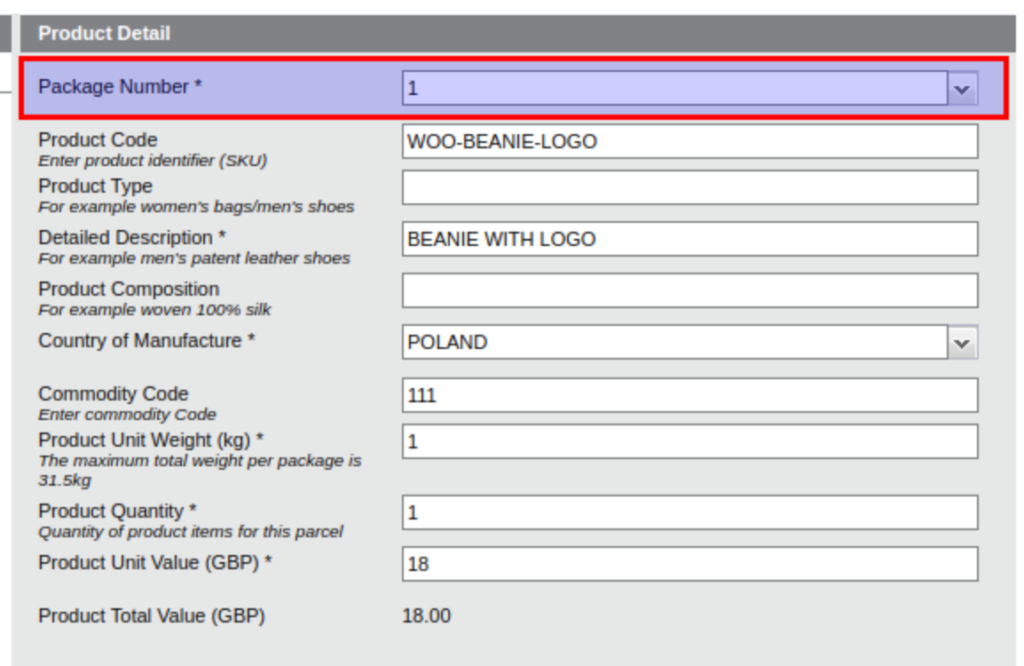Screen dimensions: 1024x666
Task: Click the Product Type label
Action: pyautogui.click(x=95, y=186)
